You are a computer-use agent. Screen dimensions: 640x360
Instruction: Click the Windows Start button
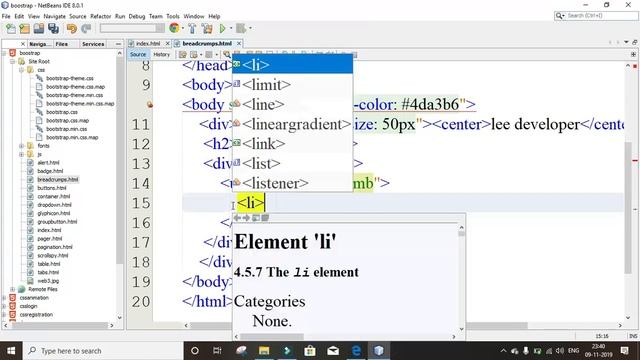pos(11,351)
